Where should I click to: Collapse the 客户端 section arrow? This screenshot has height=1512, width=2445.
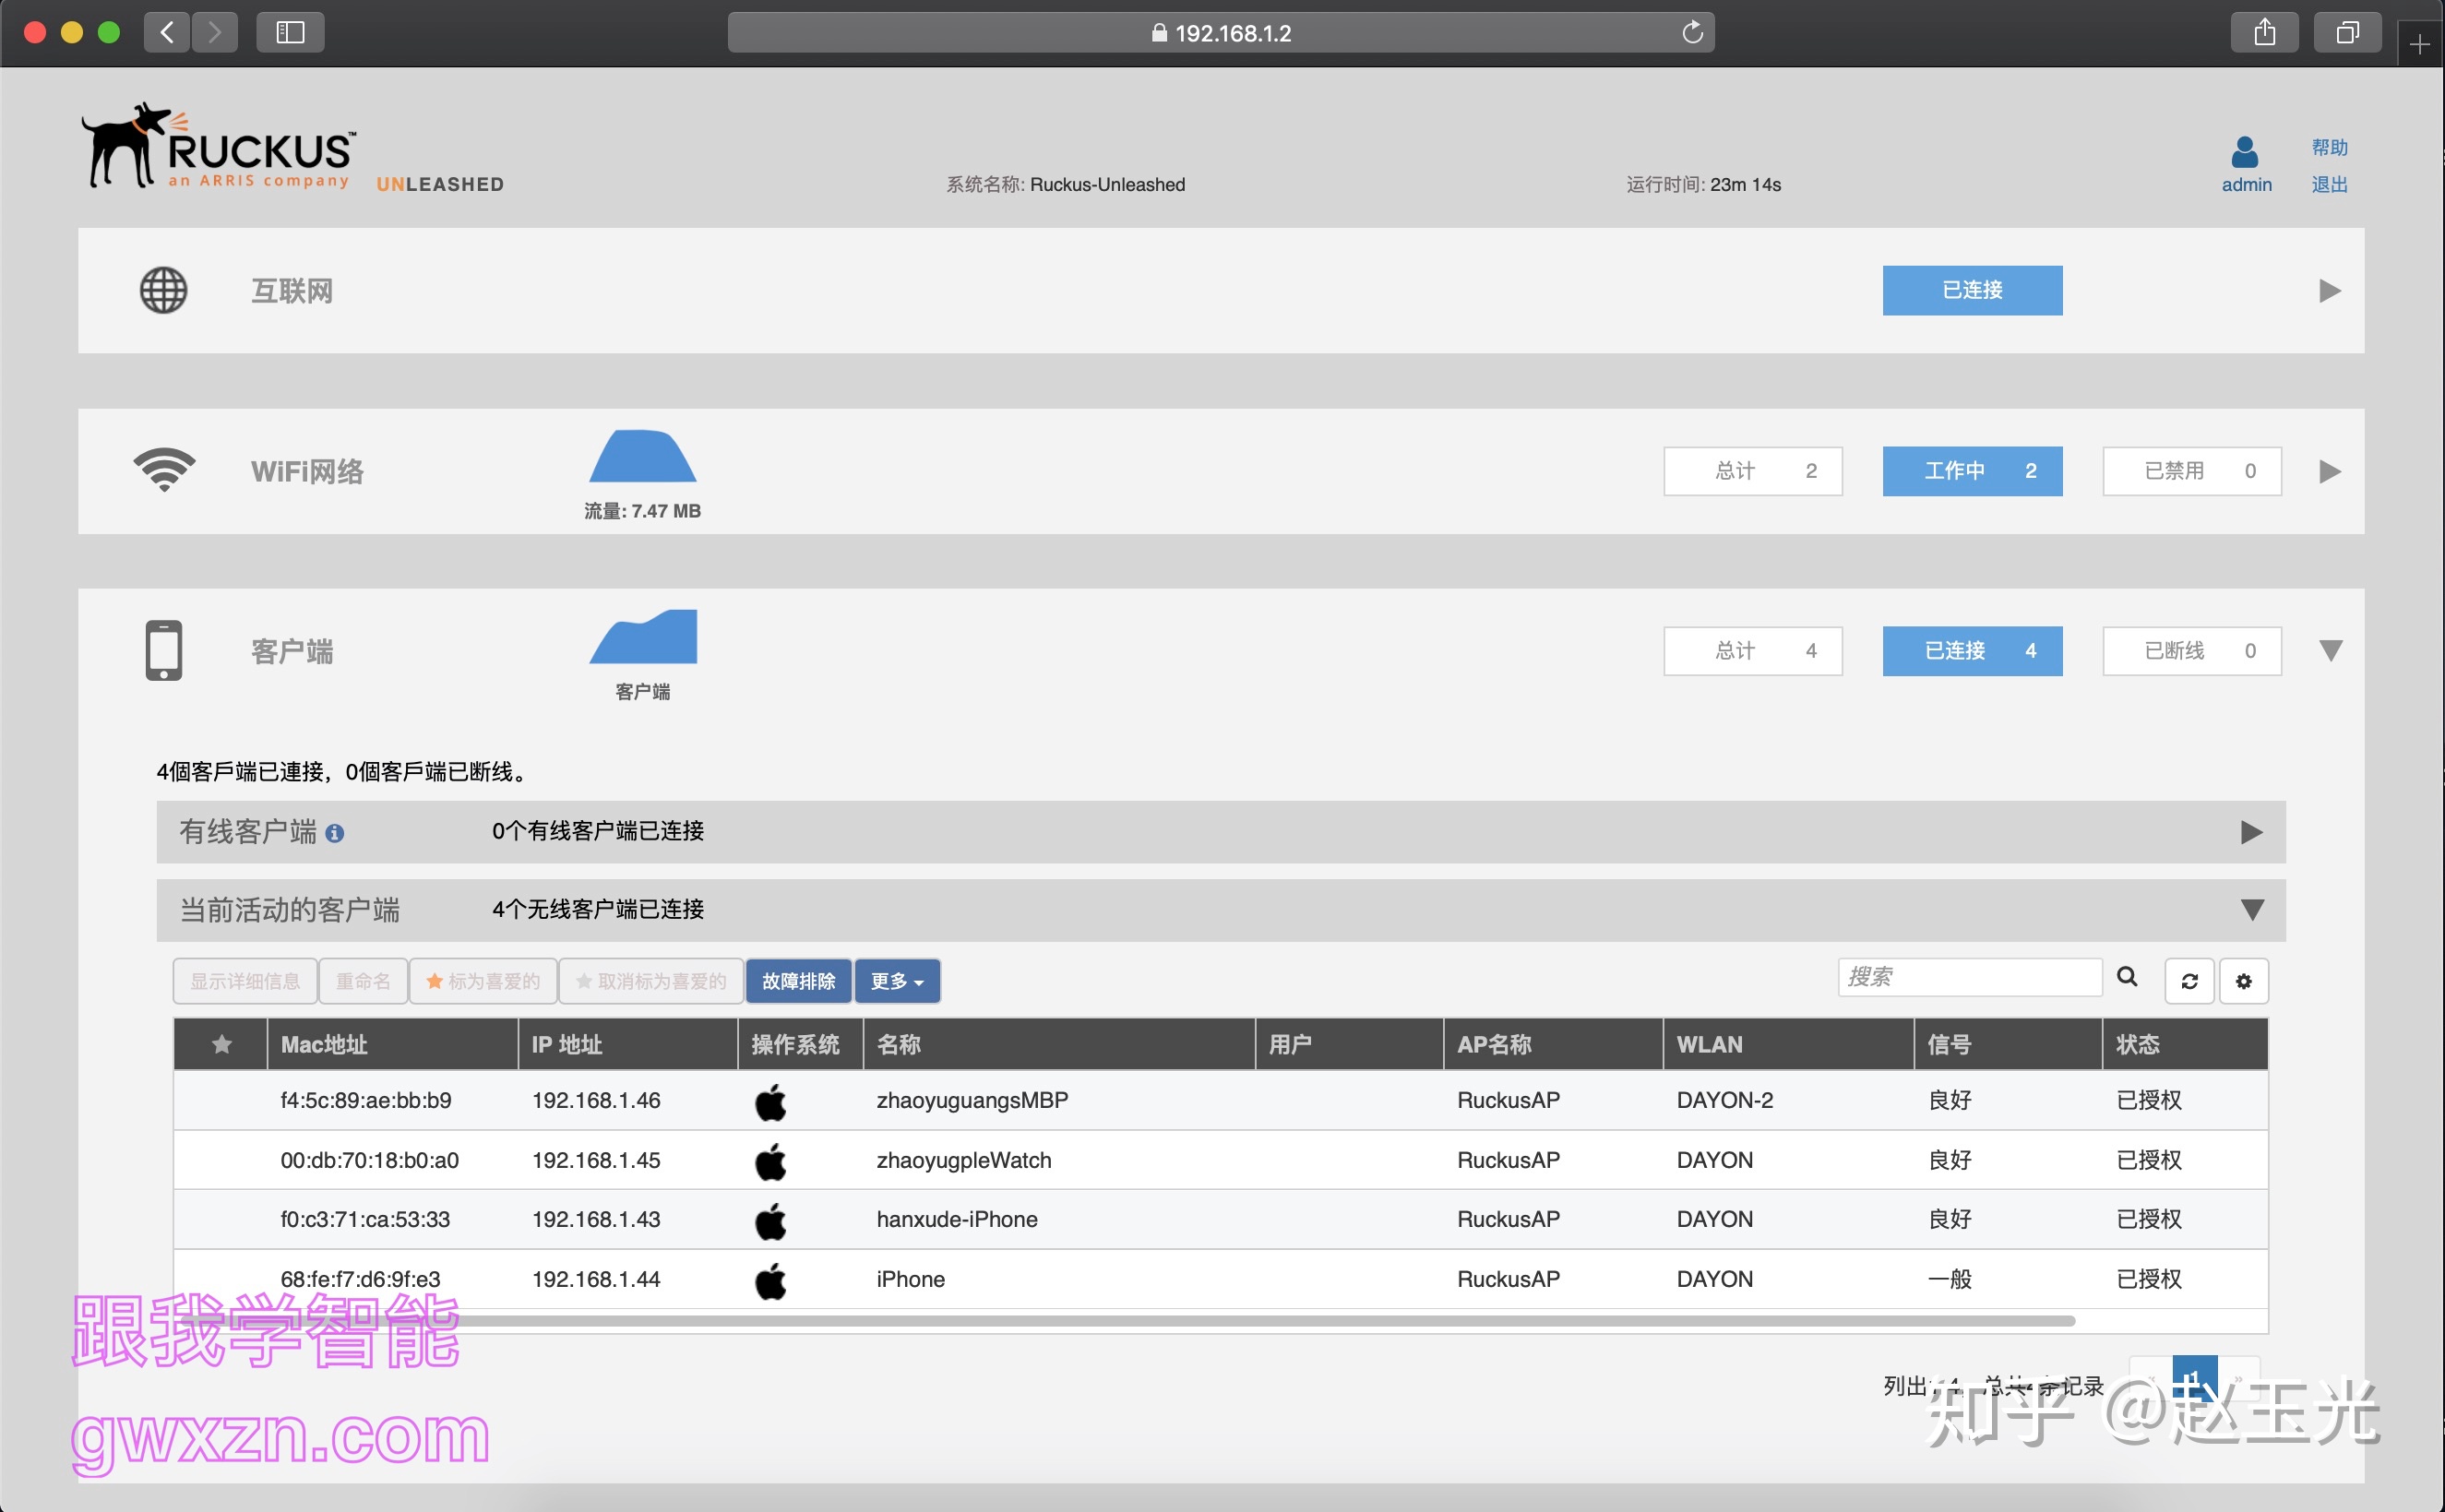pyautogui.click(x=2329, y=651)
